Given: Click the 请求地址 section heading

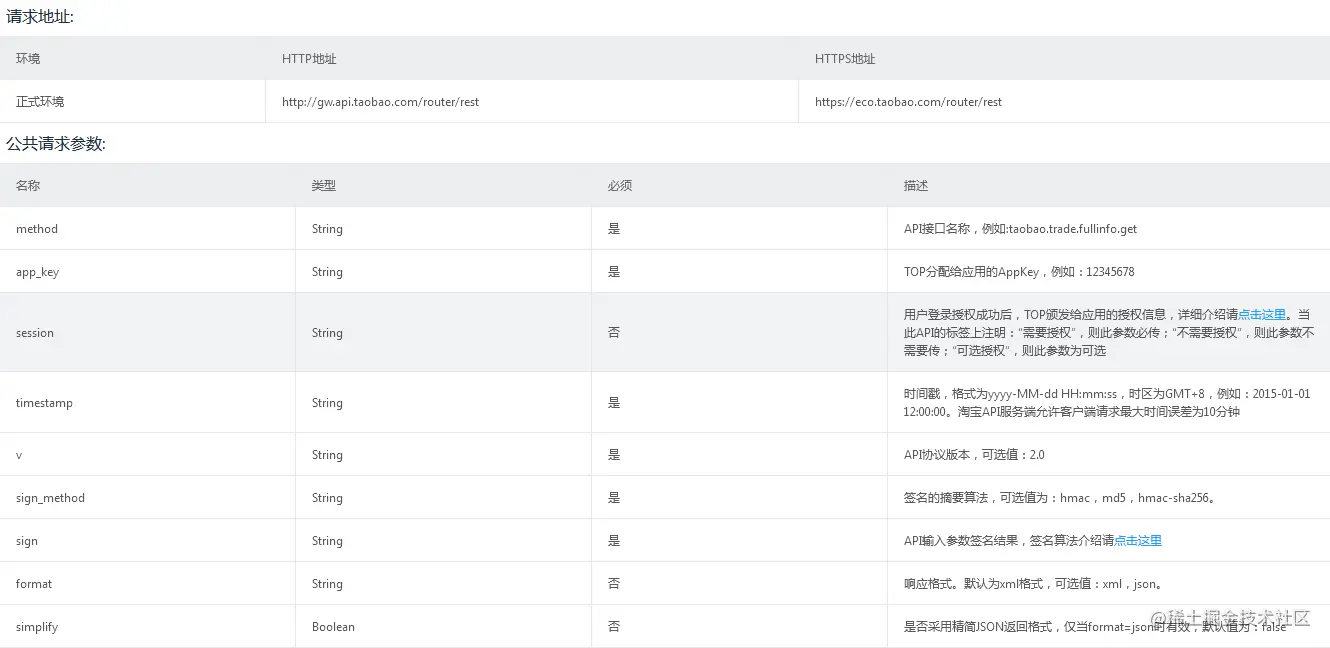Looking at the screenshot, I should [x=40, y=16].
